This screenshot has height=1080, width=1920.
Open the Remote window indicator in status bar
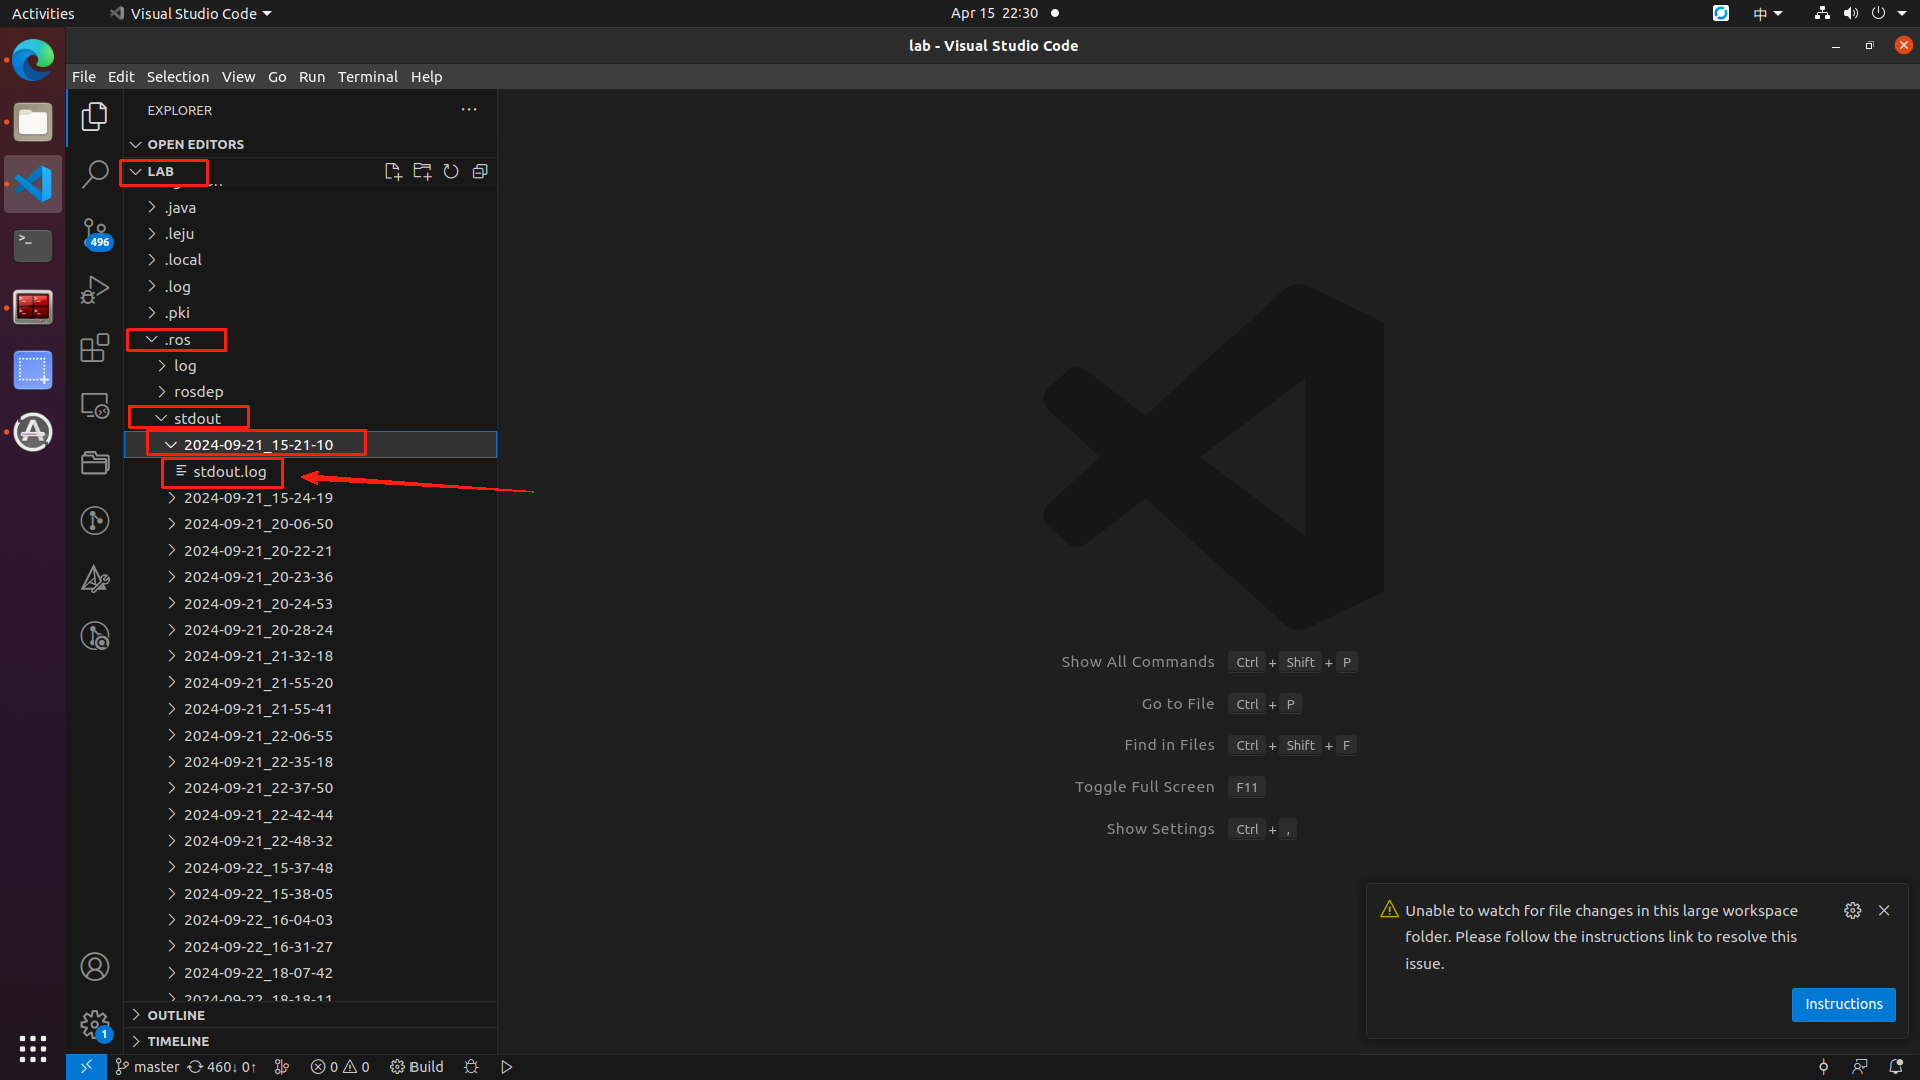(86, 1066)
